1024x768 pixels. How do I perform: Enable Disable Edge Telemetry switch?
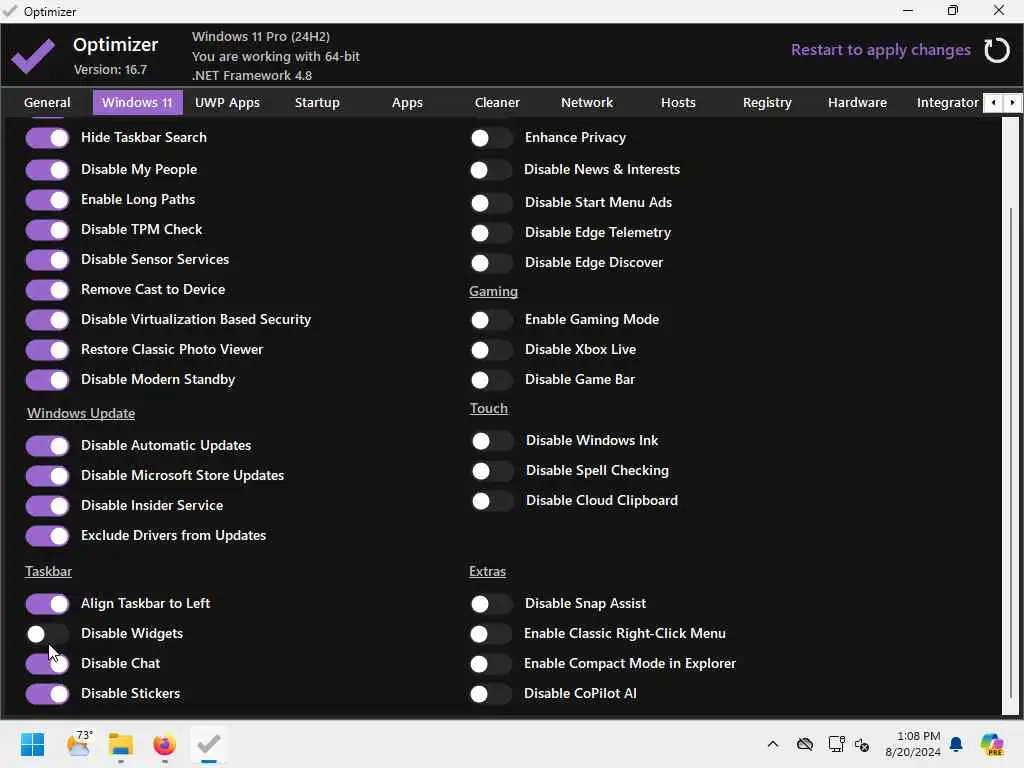coord(491,233)
